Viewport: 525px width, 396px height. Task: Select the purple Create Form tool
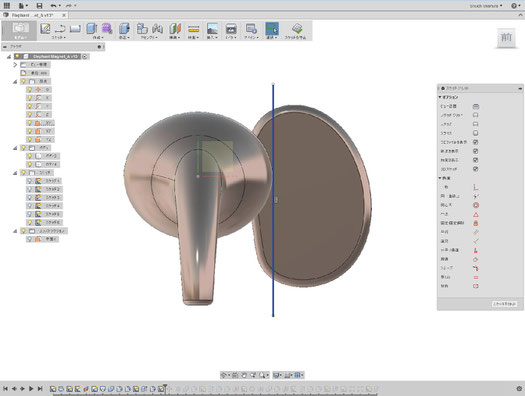(107, 28)
